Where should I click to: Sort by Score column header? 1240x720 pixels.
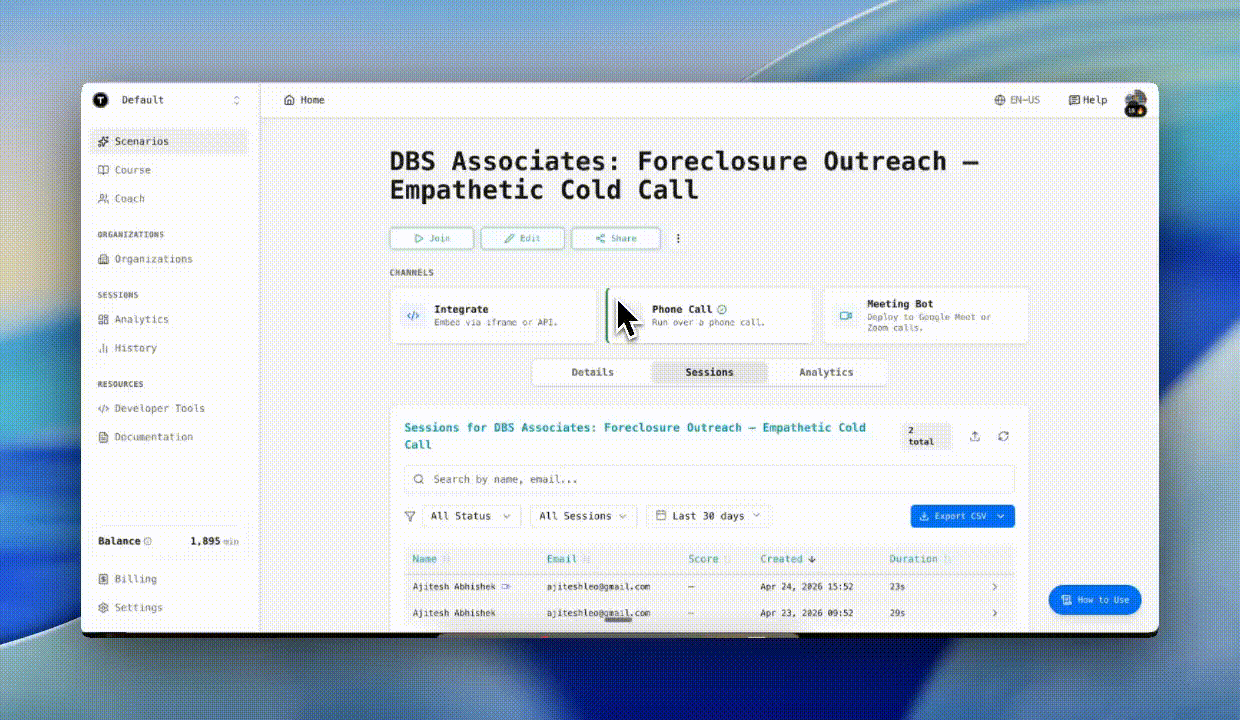point(708,559)
